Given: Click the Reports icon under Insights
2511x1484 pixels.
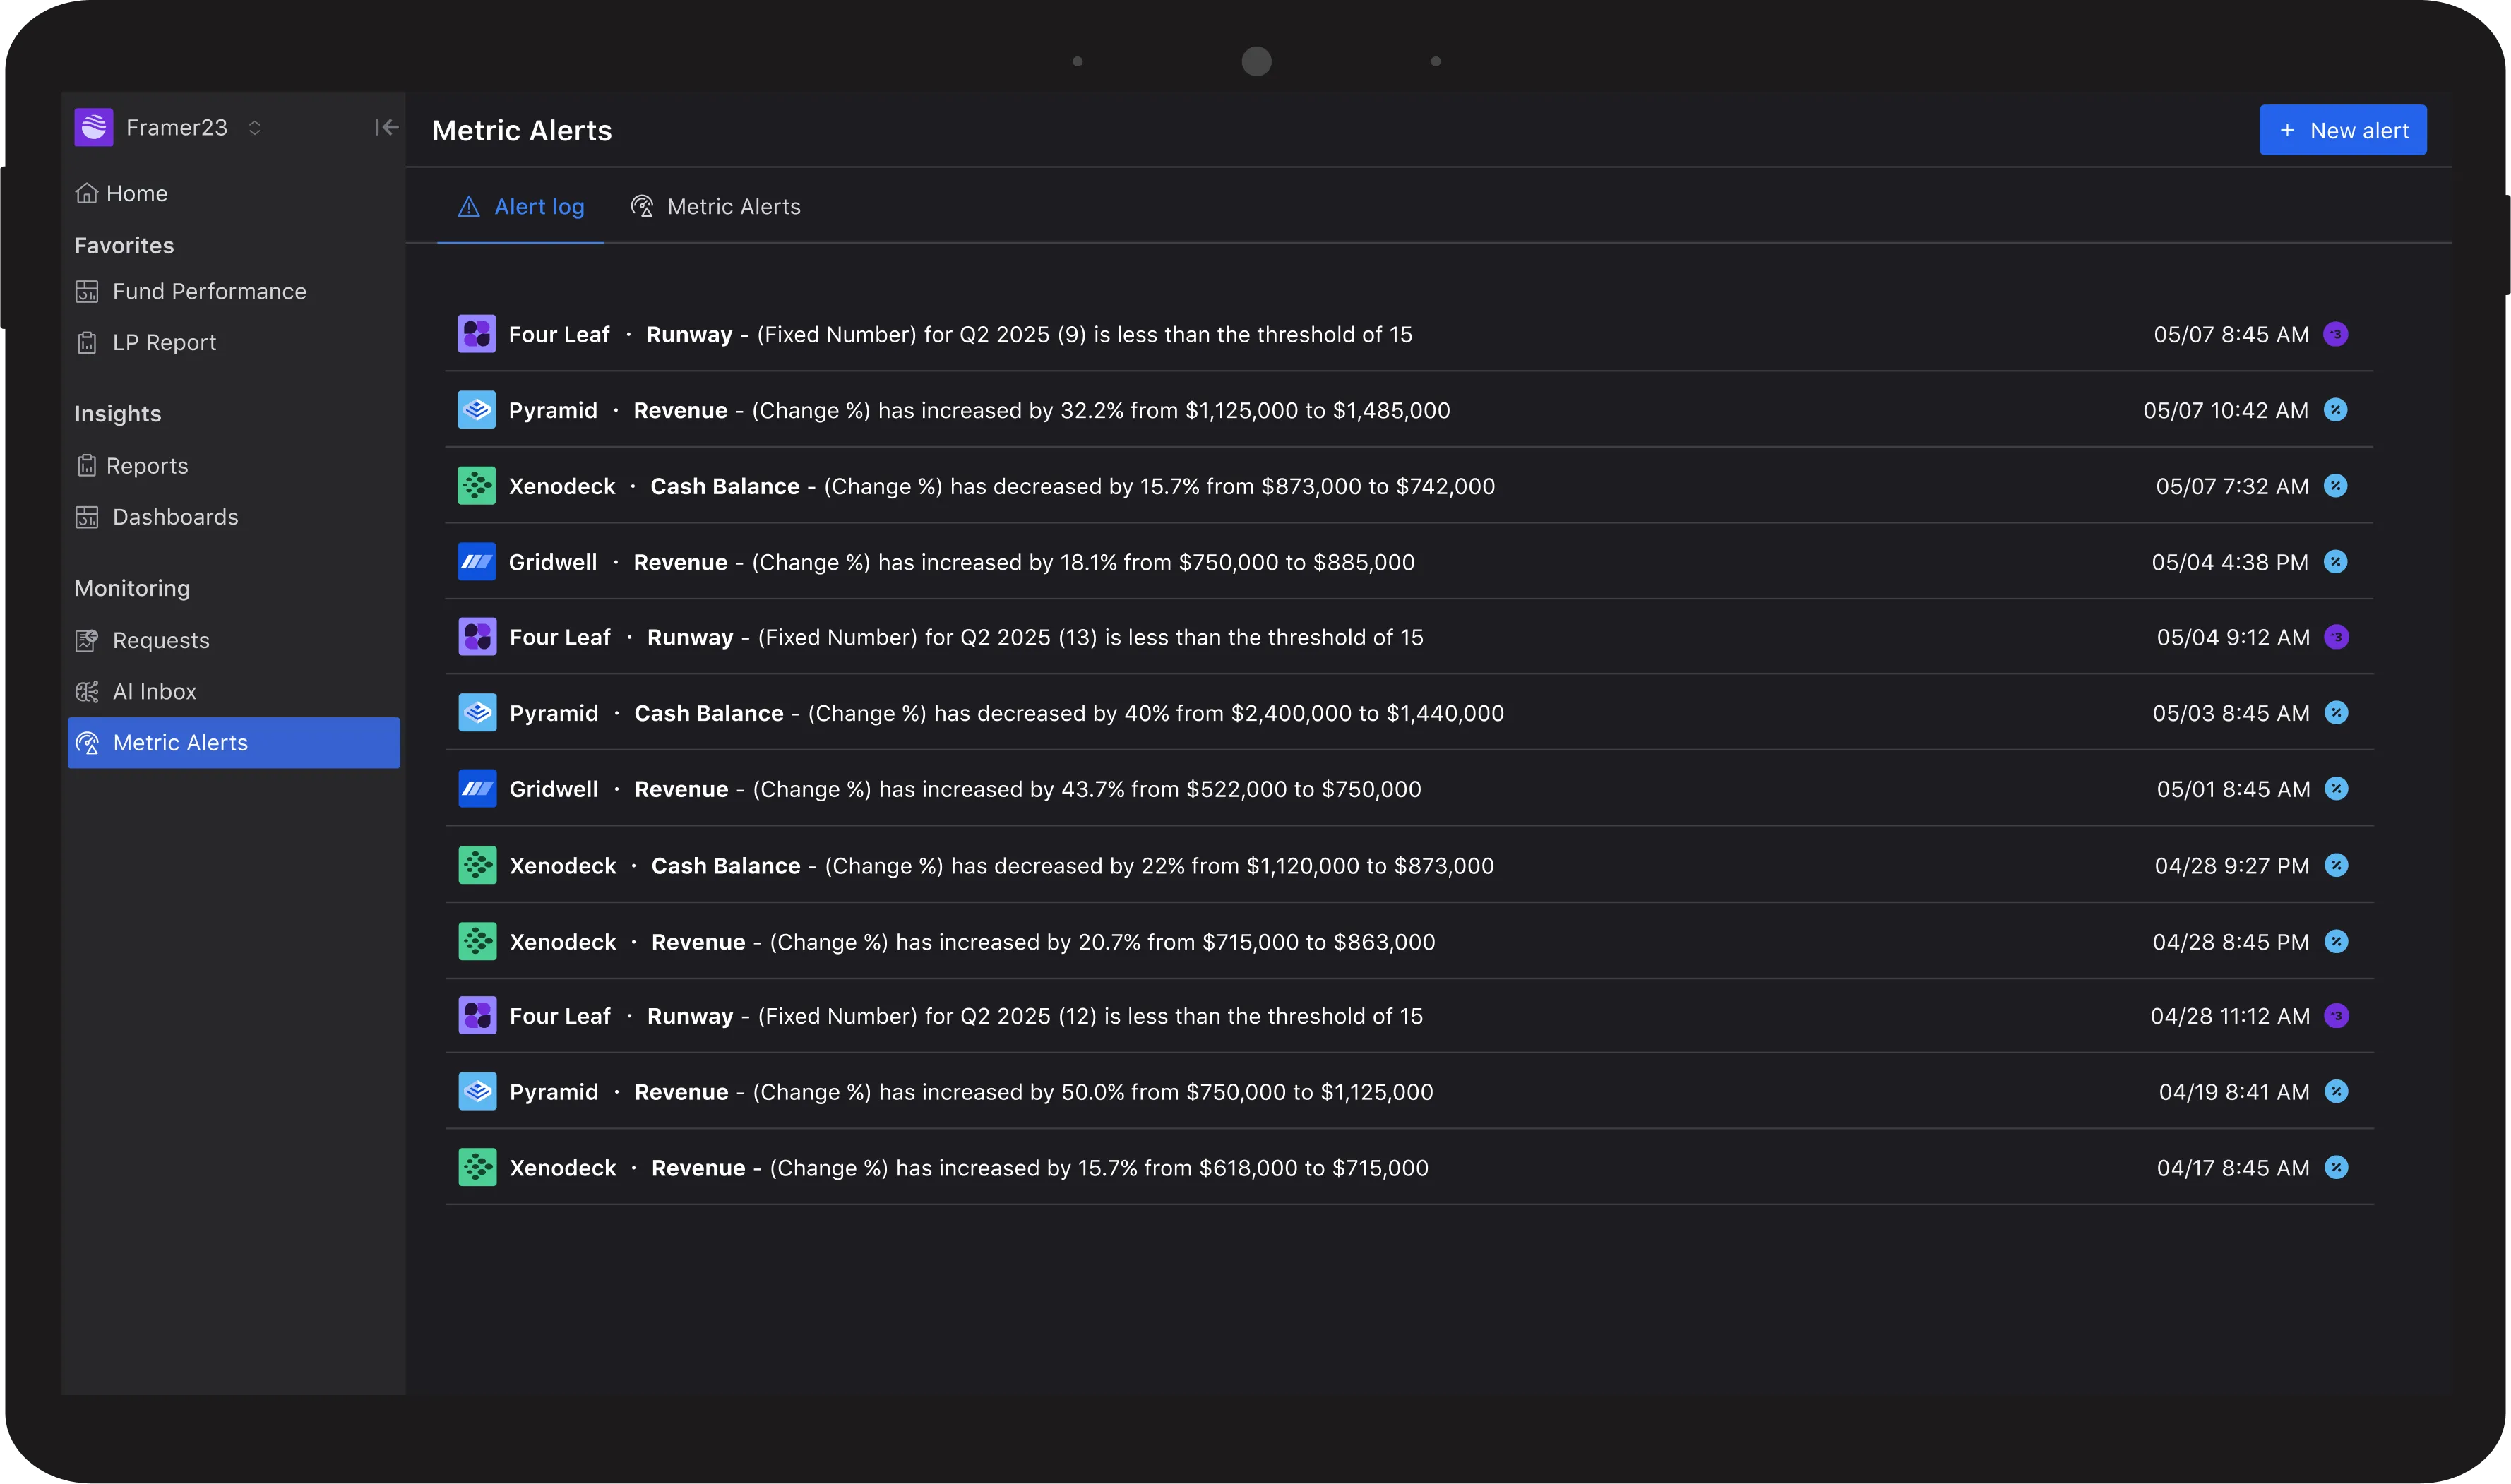Looking at the screenshot, I should 87,466.
